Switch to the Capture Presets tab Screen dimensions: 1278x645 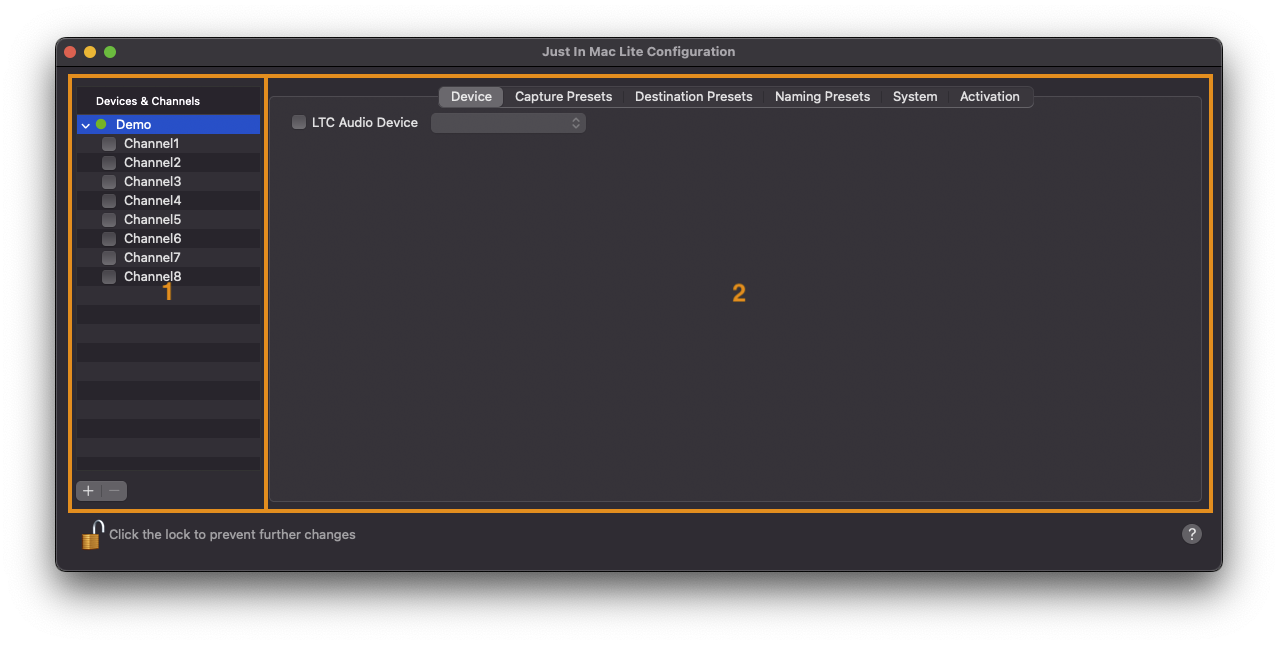563,96
